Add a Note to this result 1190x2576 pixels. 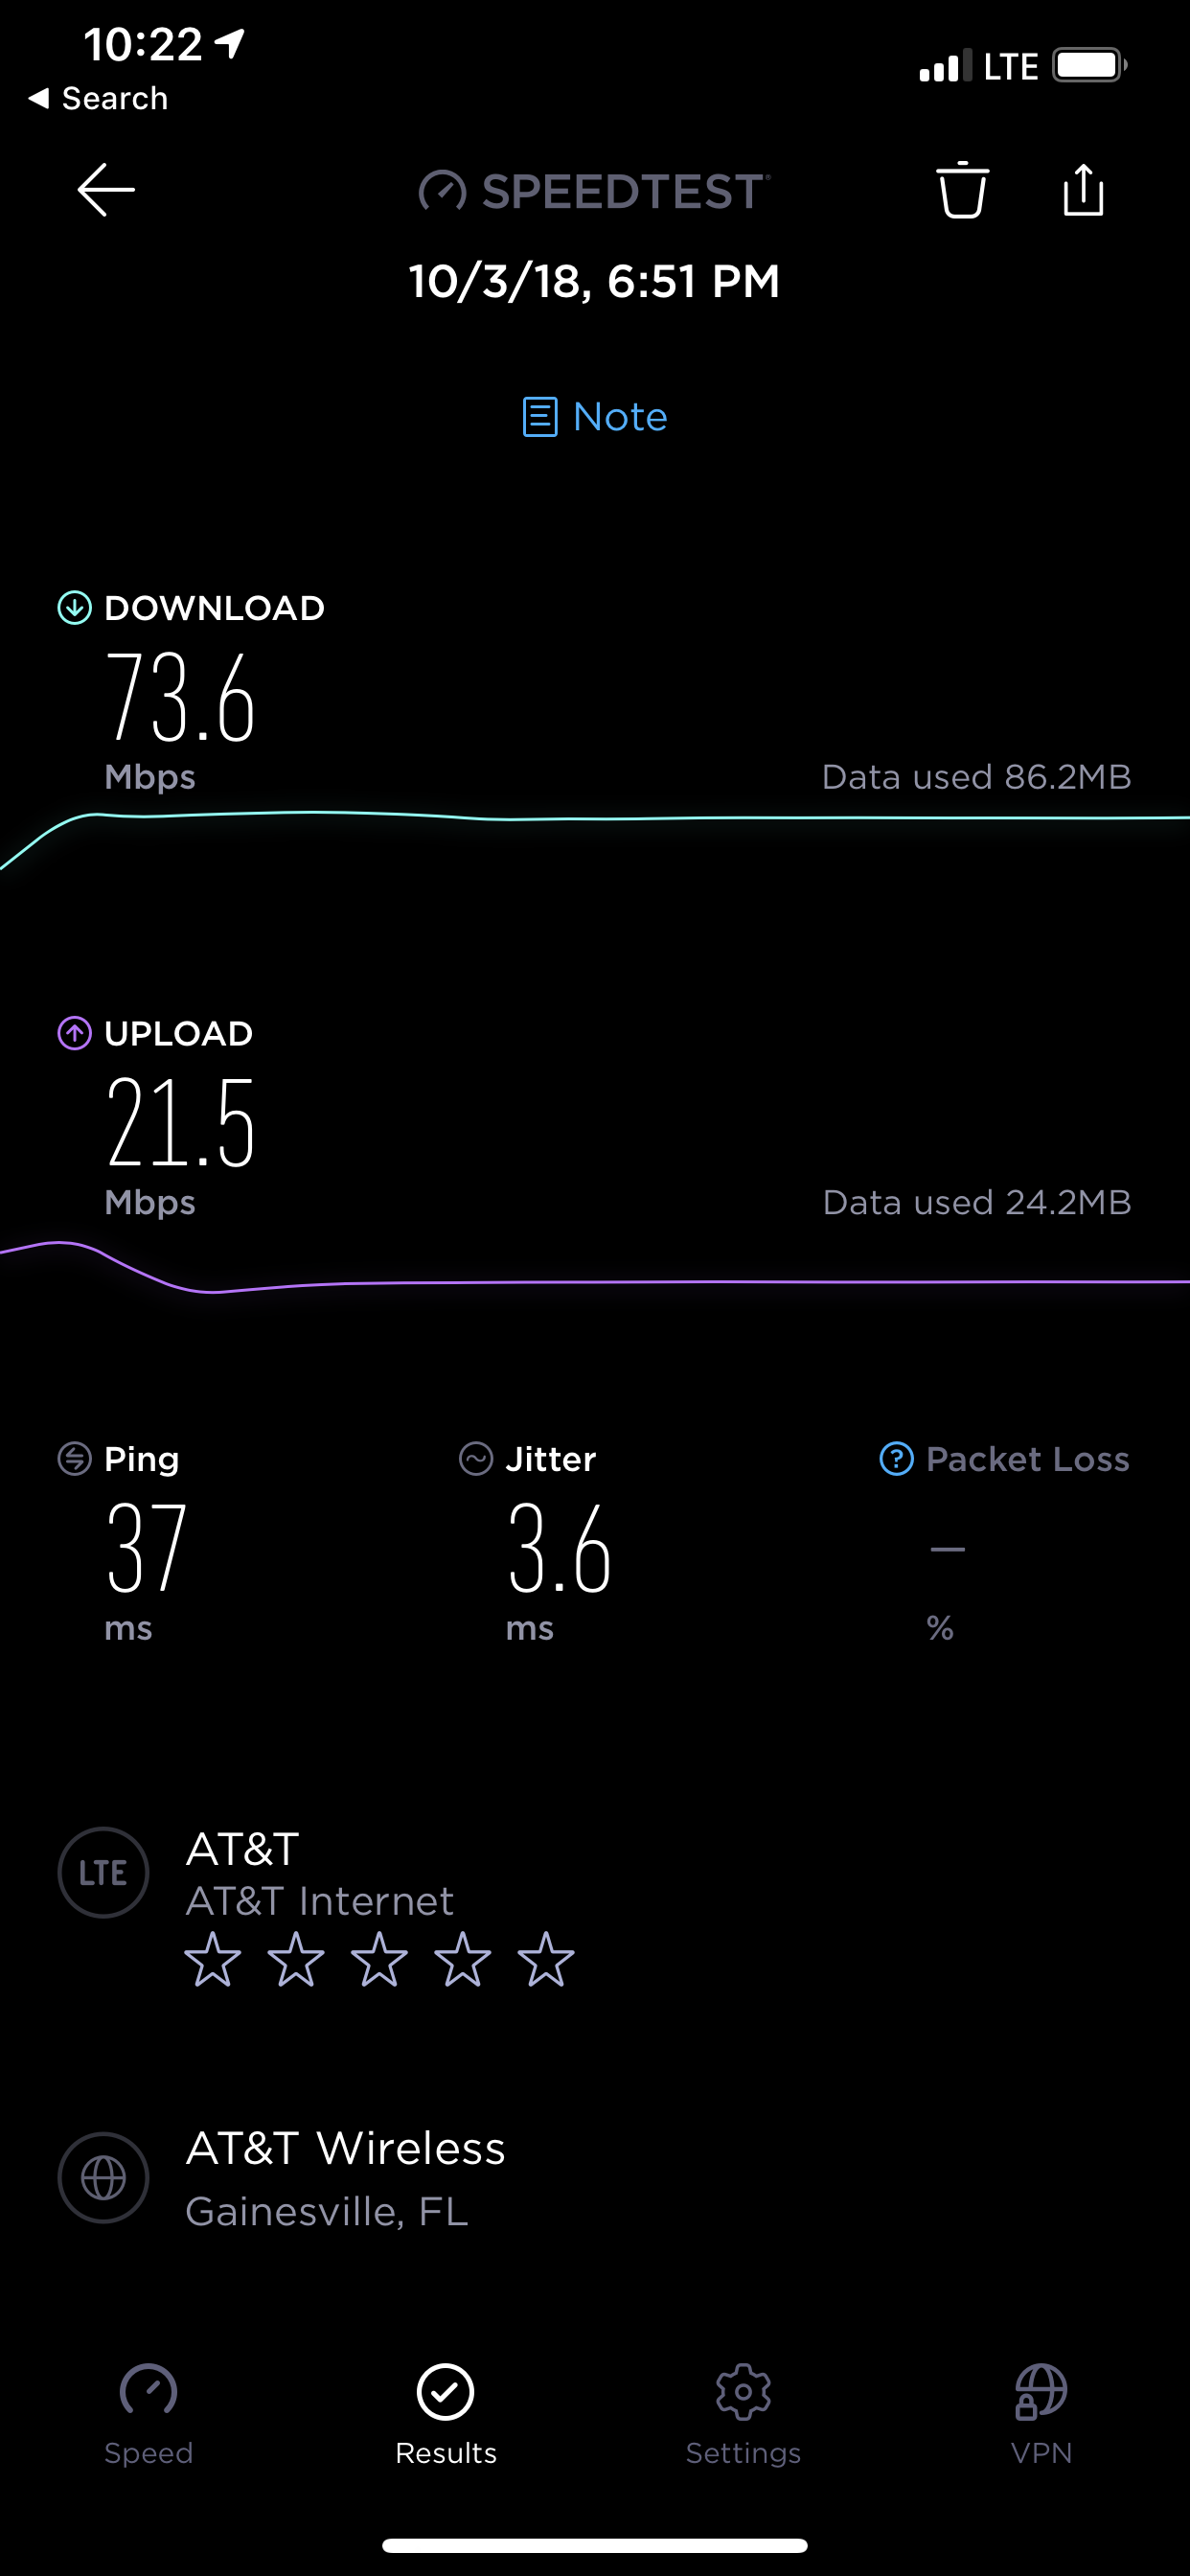[595, 417]
